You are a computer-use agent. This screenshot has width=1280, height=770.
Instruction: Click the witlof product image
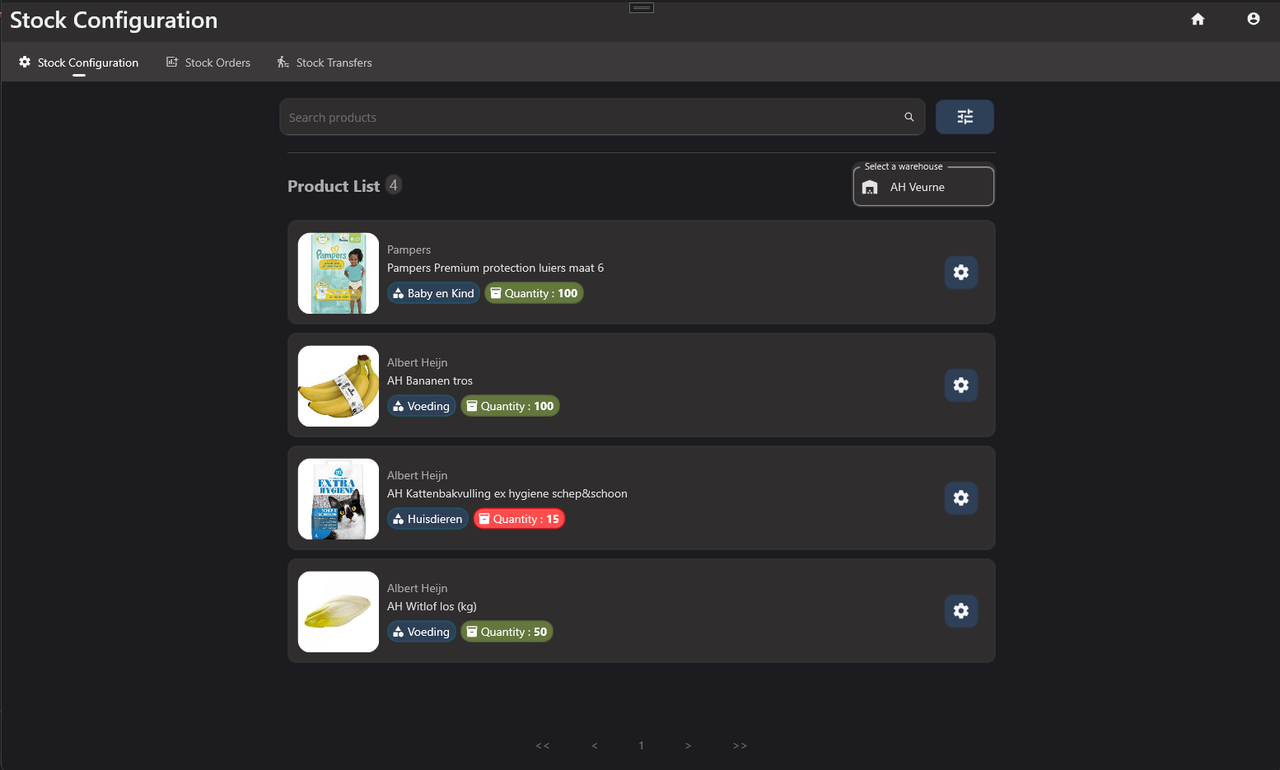click(338, 612)
